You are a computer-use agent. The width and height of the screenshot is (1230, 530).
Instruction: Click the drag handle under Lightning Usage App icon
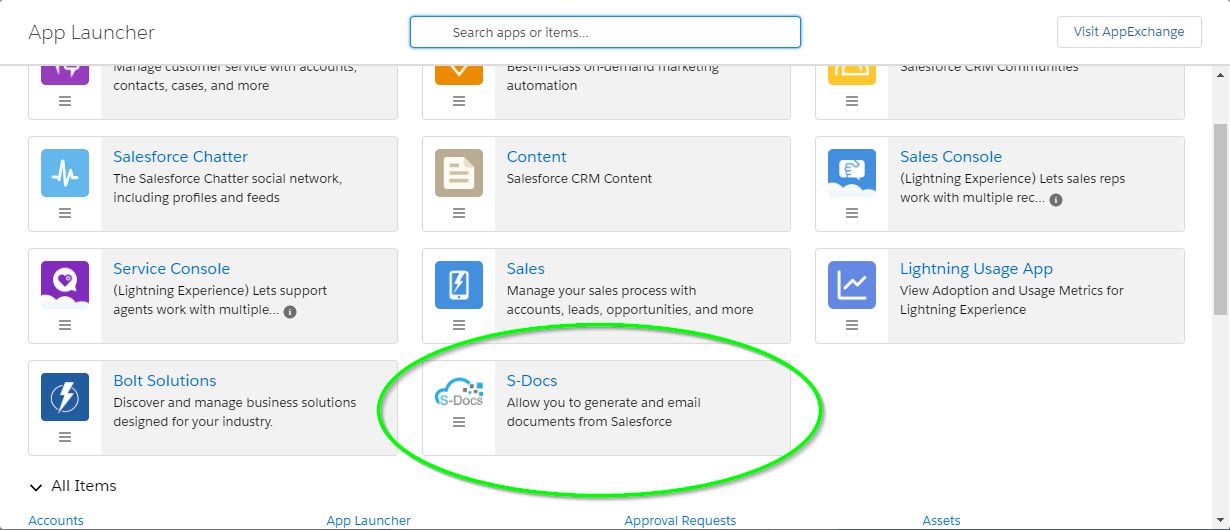852,325
